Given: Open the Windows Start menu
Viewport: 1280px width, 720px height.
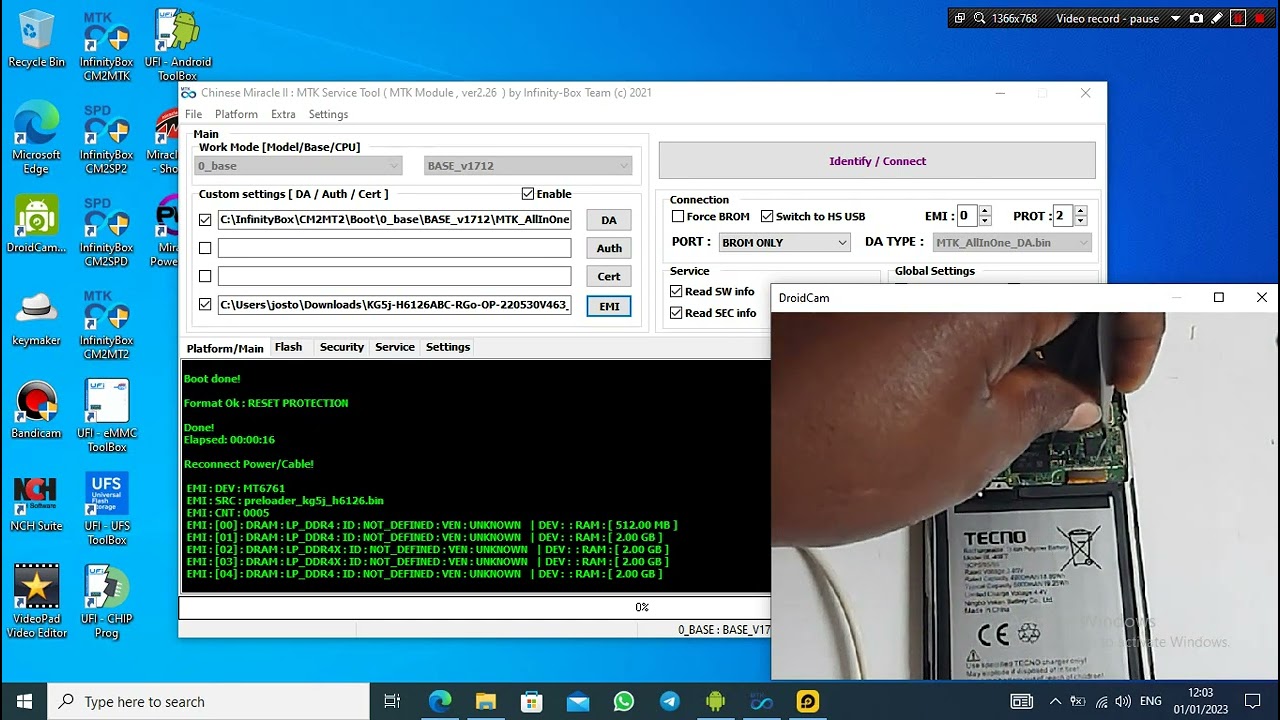Looking at the screenshot, I should coord(24,701).
